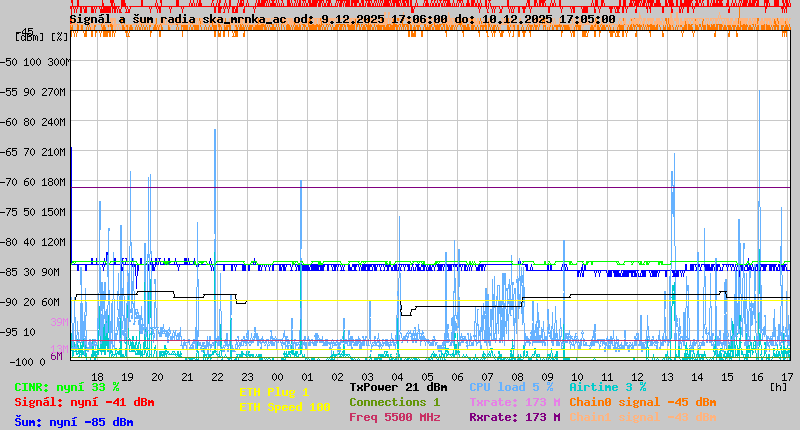Click hour label '18' on time axis

97,377
